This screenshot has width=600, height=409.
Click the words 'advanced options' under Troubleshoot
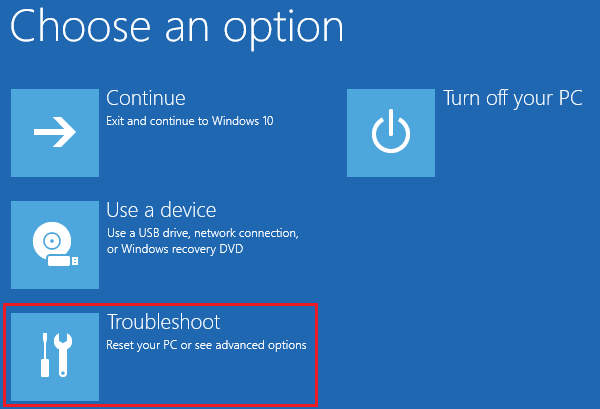[x=261, y=345]
